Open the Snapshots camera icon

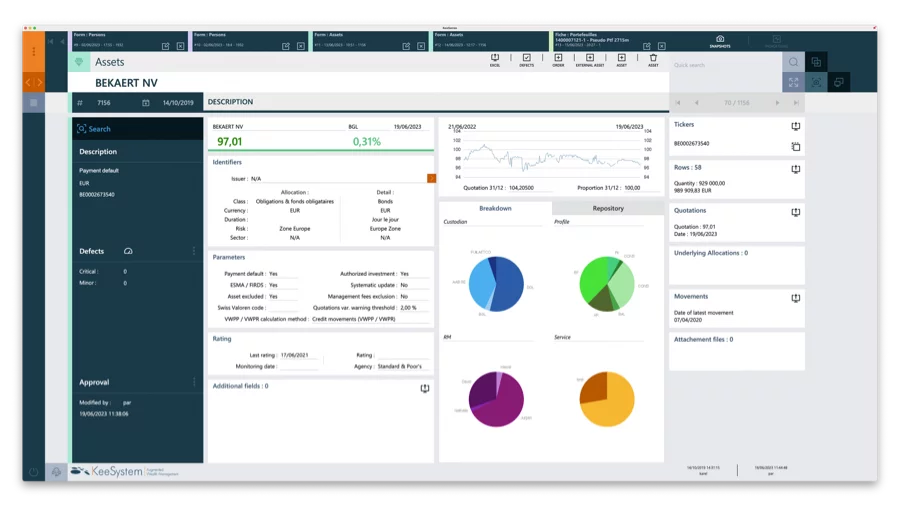click(720, 41)
